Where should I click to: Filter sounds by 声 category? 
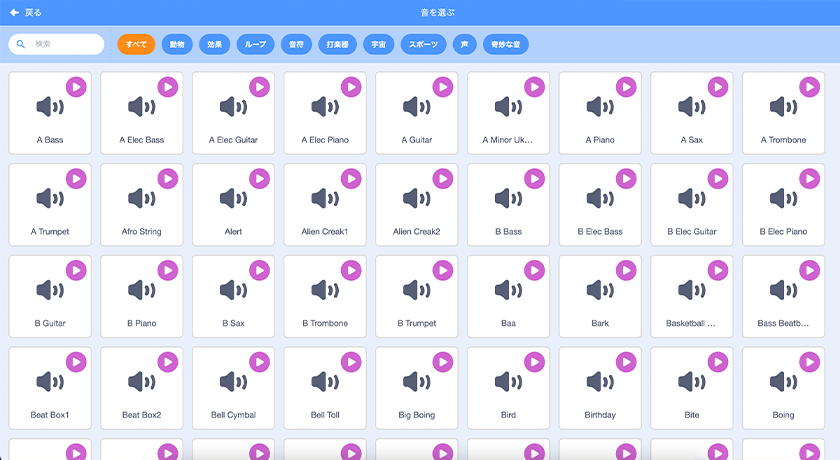point(464,44)
